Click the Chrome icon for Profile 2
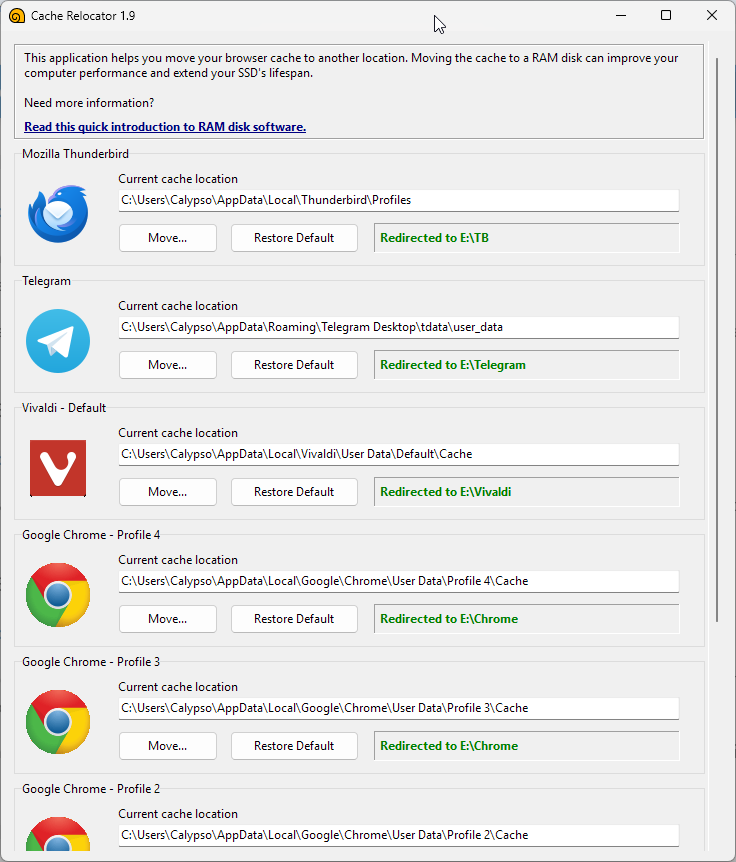The image size is (736, 862). [x=58, y=834]
